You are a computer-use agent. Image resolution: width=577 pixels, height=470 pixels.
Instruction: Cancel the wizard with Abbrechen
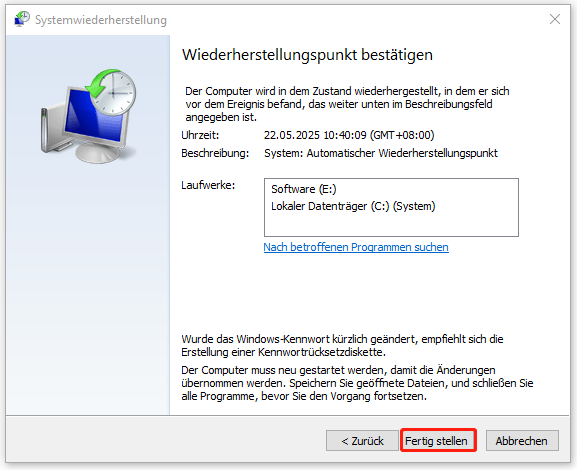pos(522,441)
